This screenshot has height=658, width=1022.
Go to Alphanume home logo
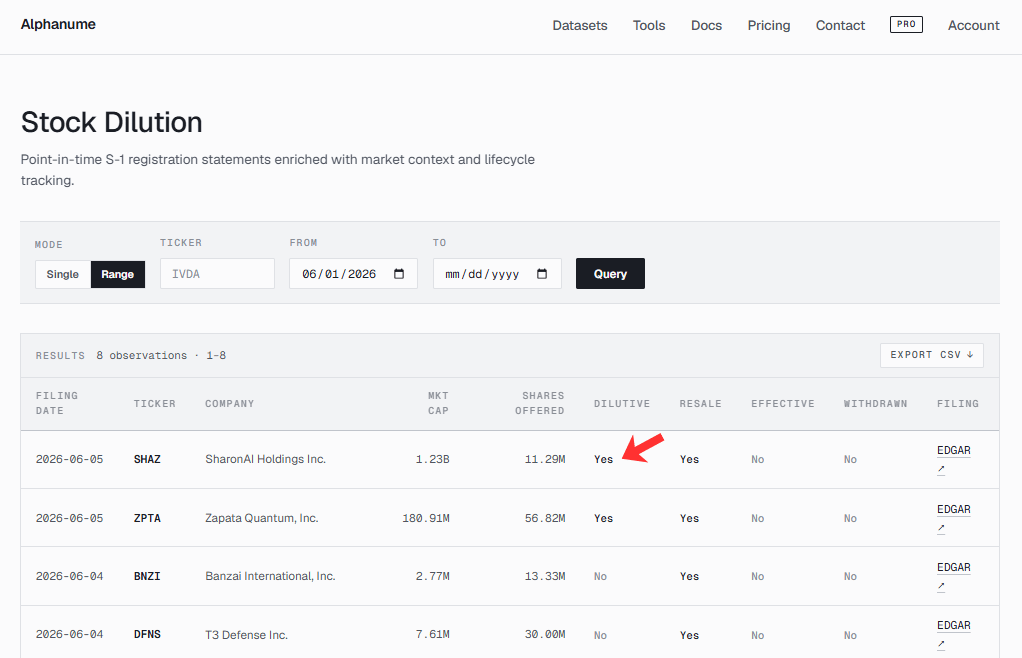[x=58, y=24]
